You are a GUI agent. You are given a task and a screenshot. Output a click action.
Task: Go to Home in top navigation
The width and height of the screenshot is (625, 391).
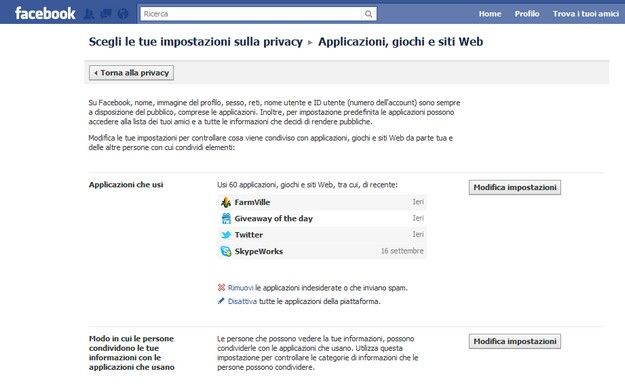[x=490, y=14]
